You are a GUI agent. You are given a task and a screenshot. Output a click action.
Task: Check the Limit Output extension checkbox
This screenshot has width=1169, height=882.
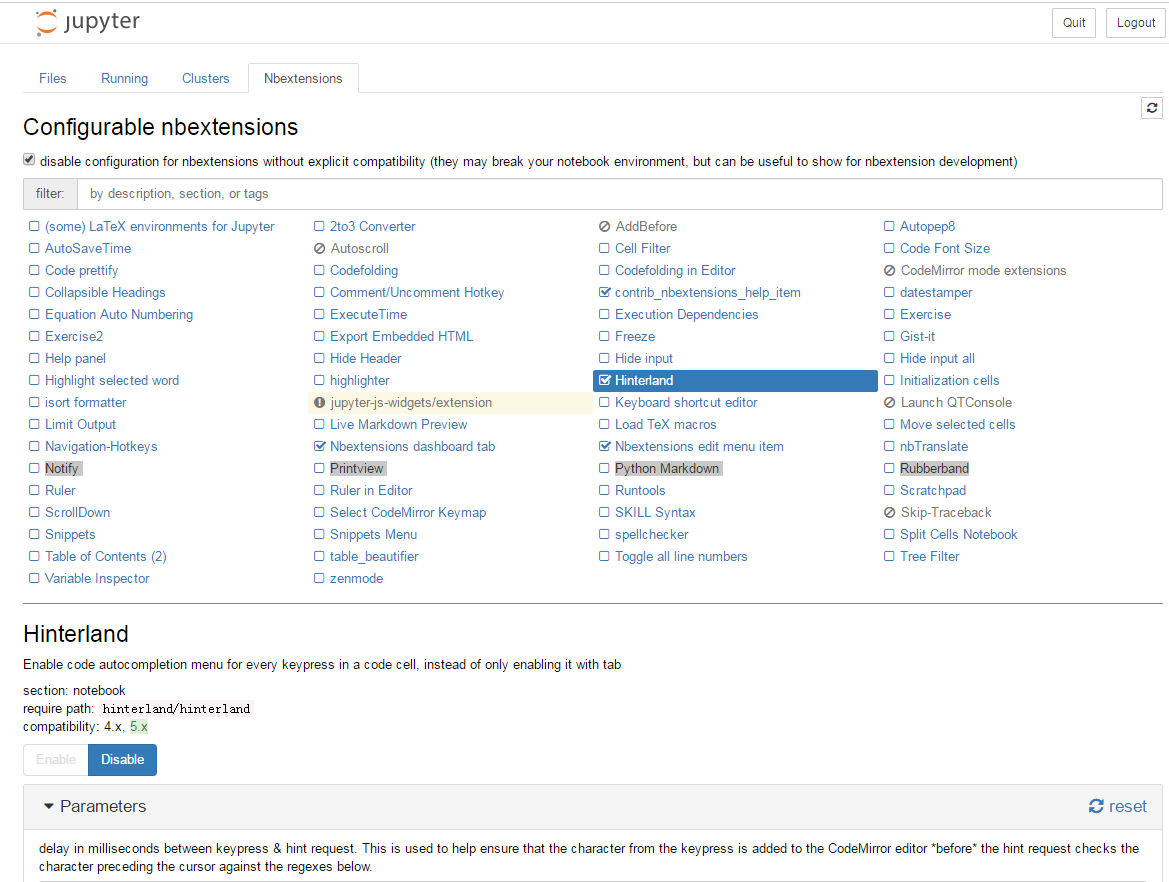[34, 424]
